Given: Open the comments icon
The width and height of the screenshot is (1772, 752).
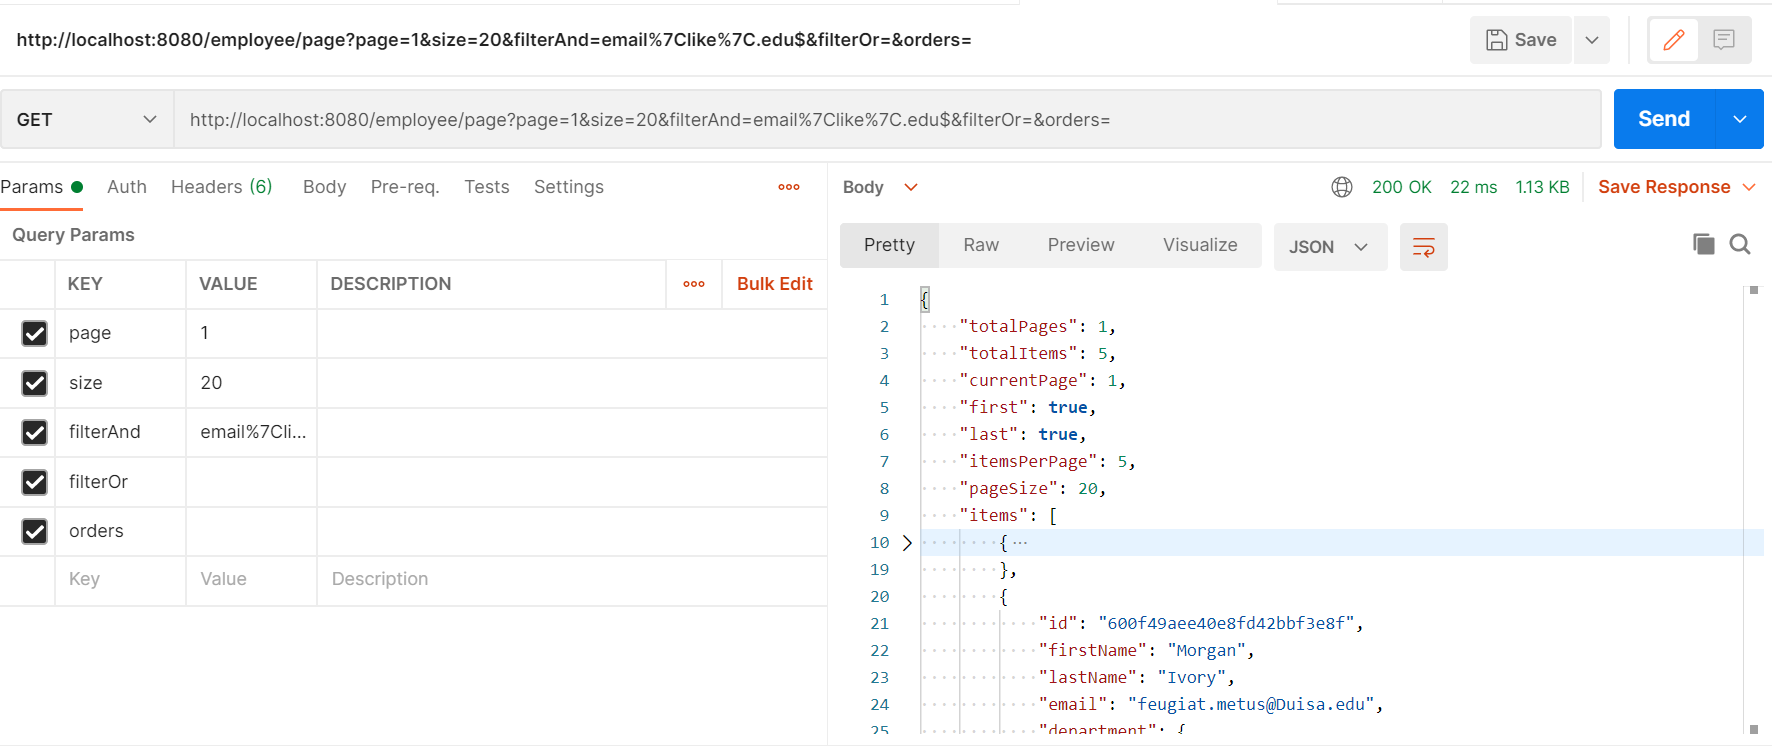Looking at the screenshot, I should point(1724,40).
